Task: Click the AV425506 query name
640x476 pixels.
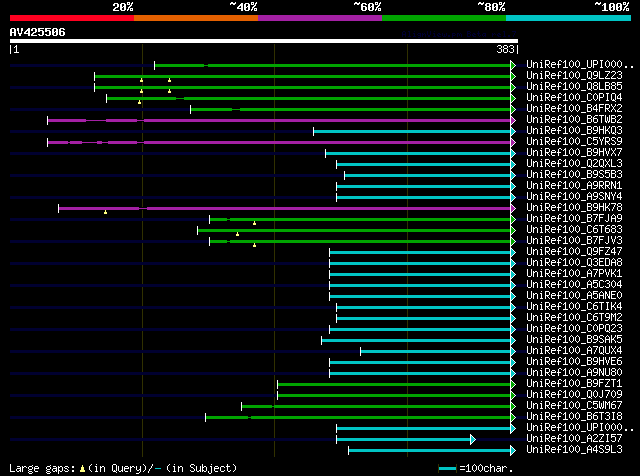Action: point(38,32)
